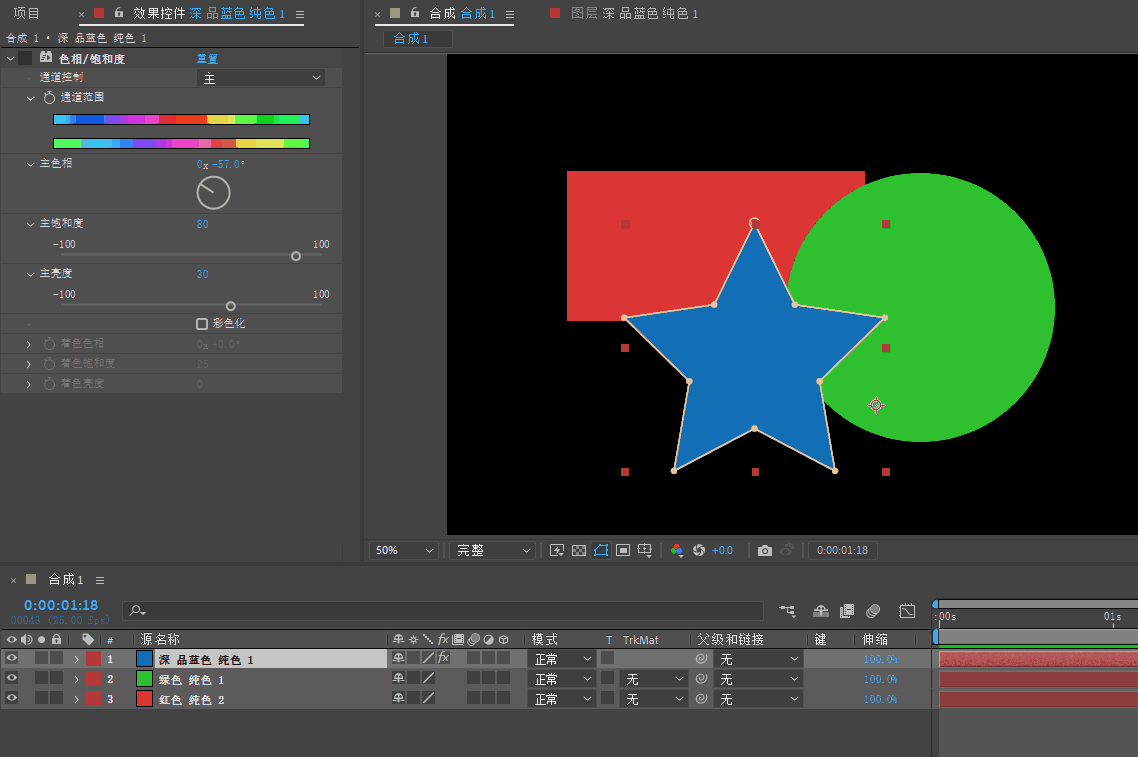This screenshot has width=1138, height=757.
Task: Enable the 彩色化 checkbox
Action: (x=202, y=324)
